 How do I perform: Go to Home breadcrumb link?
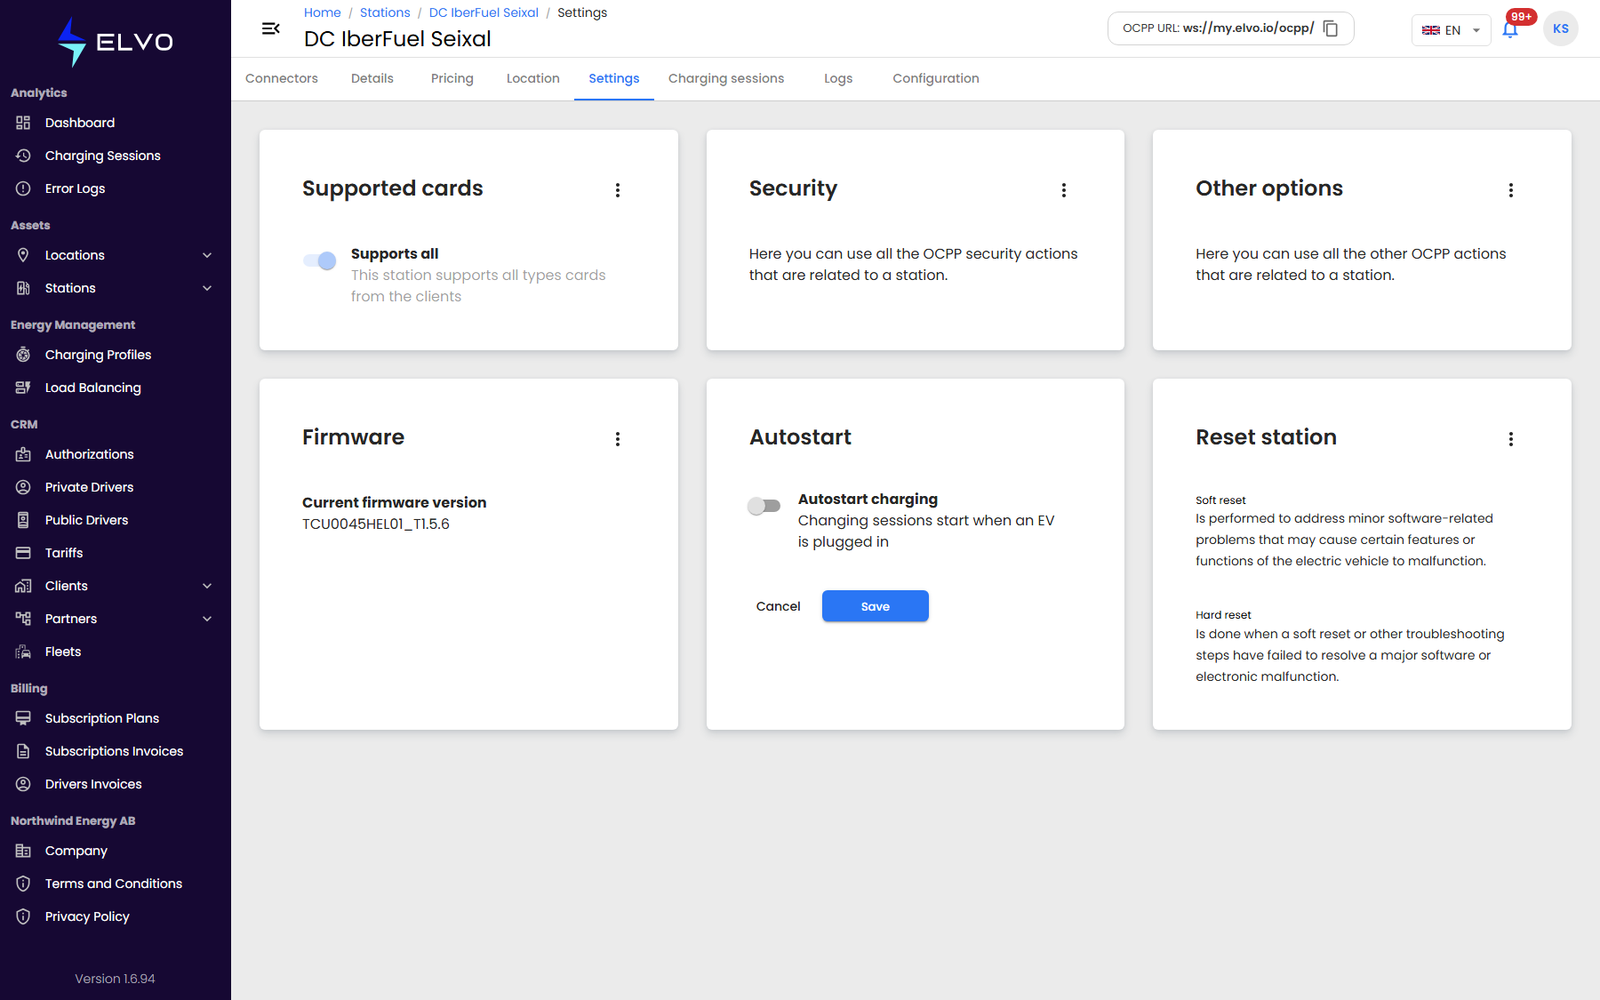click(x=322, y=13)
